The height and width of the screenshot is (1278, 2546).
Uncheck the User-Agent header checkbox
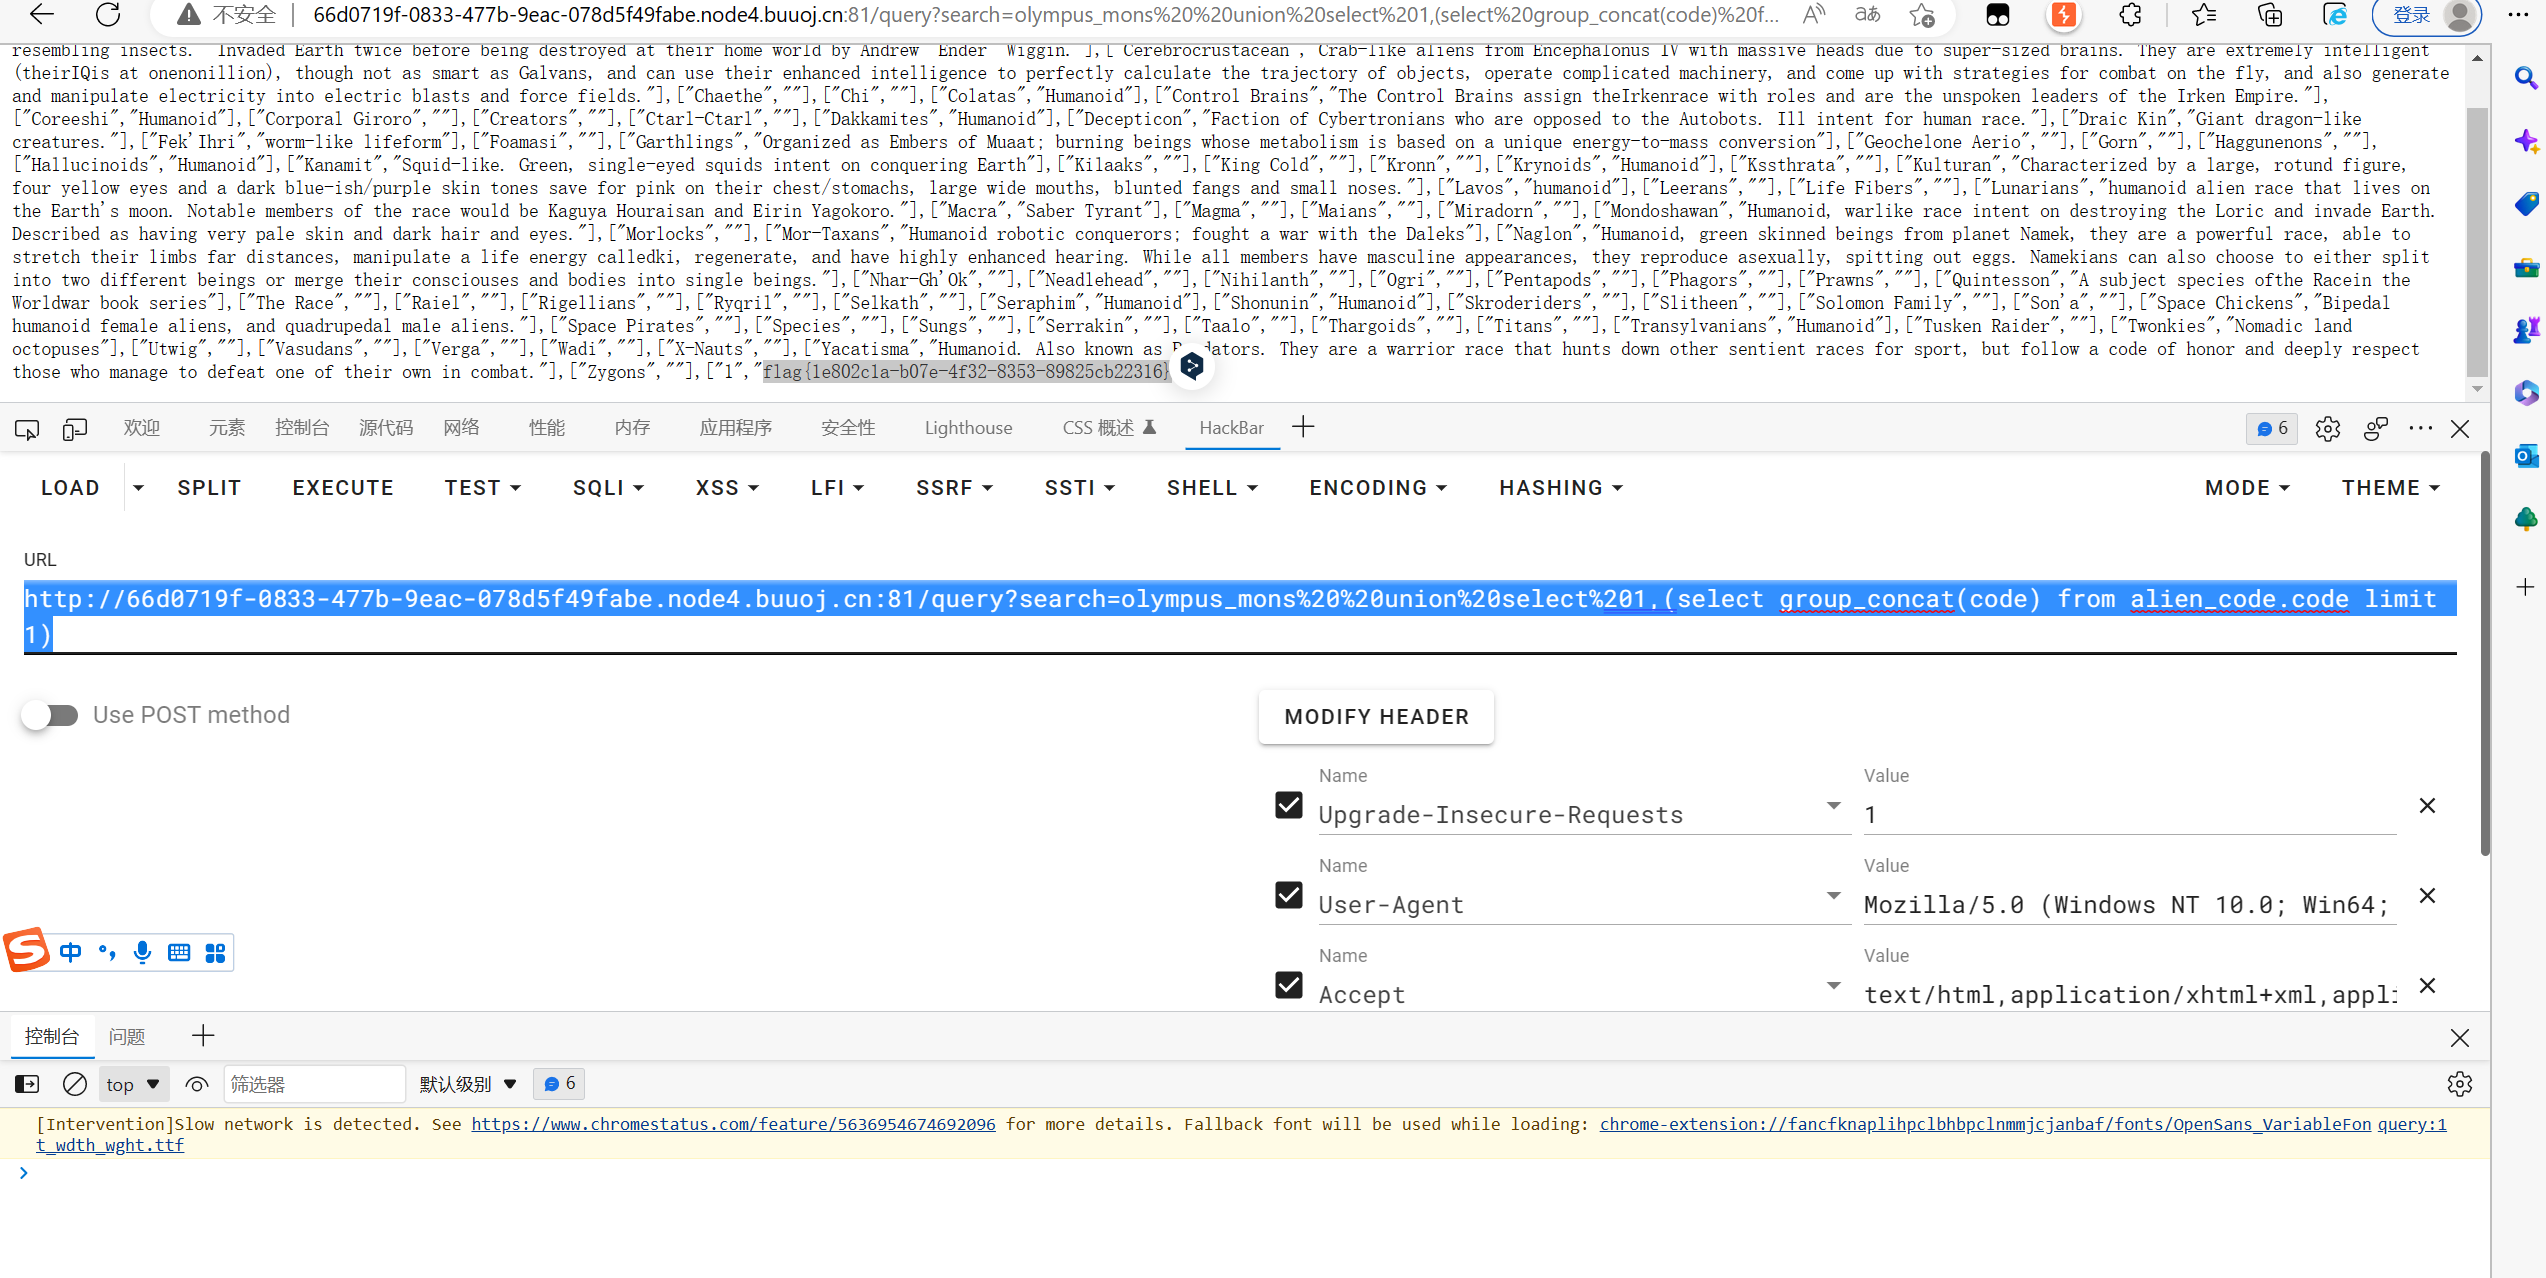pyautogui.click(x=1289, y=895)
